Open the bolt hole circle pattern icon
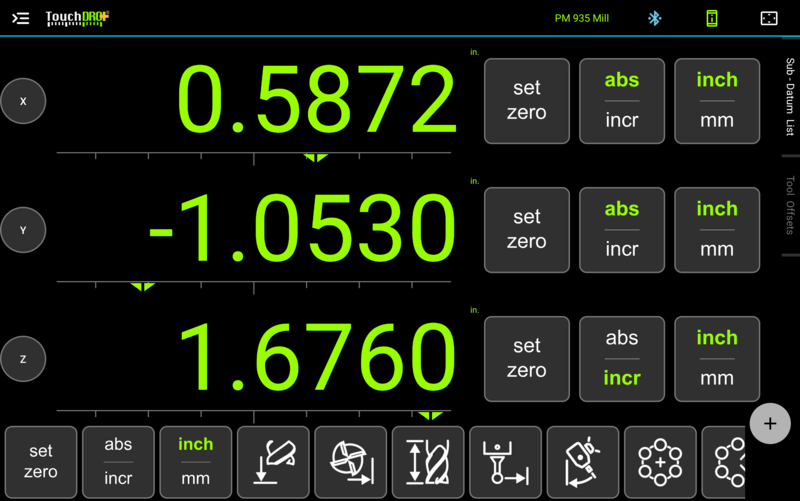The image size is (800, 501). tap(660, 462)
